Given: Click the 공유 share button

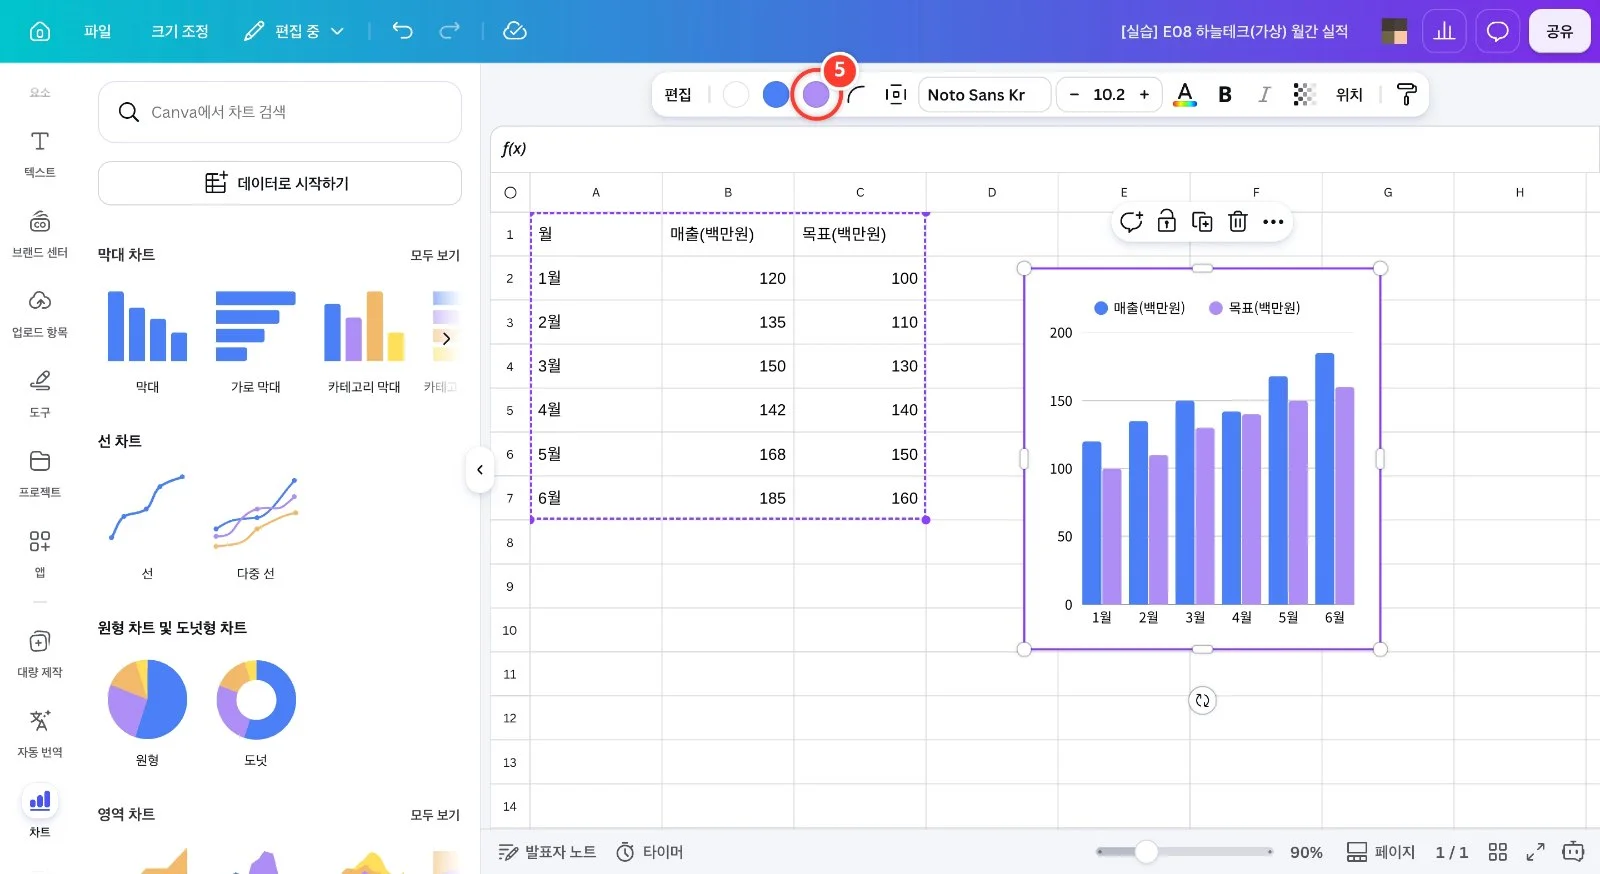Looking at the screenshot, I should [x=1559, y=31].
